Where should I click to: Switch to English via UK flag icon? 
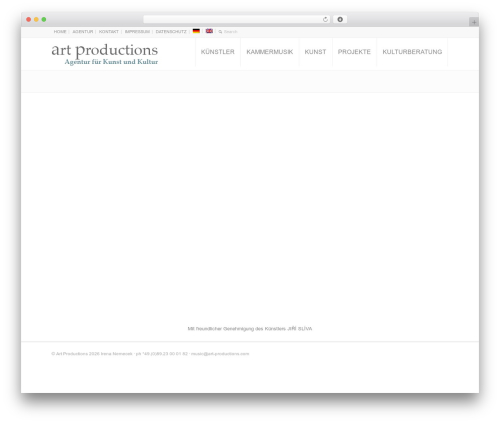(x=209, y=31)
